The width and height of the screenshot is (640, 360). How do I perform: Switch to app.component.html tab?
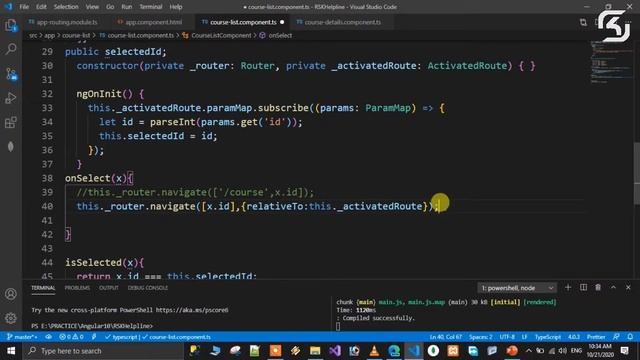tap(150, 22)
